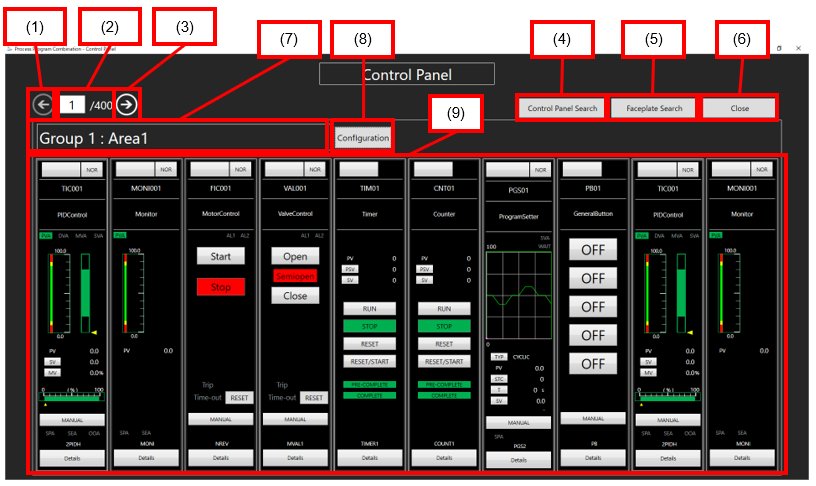This screenshot has height=486, width=816.
Task: Click the 0–100% scale on leftmost TIC001
Action: pos(70,397)
